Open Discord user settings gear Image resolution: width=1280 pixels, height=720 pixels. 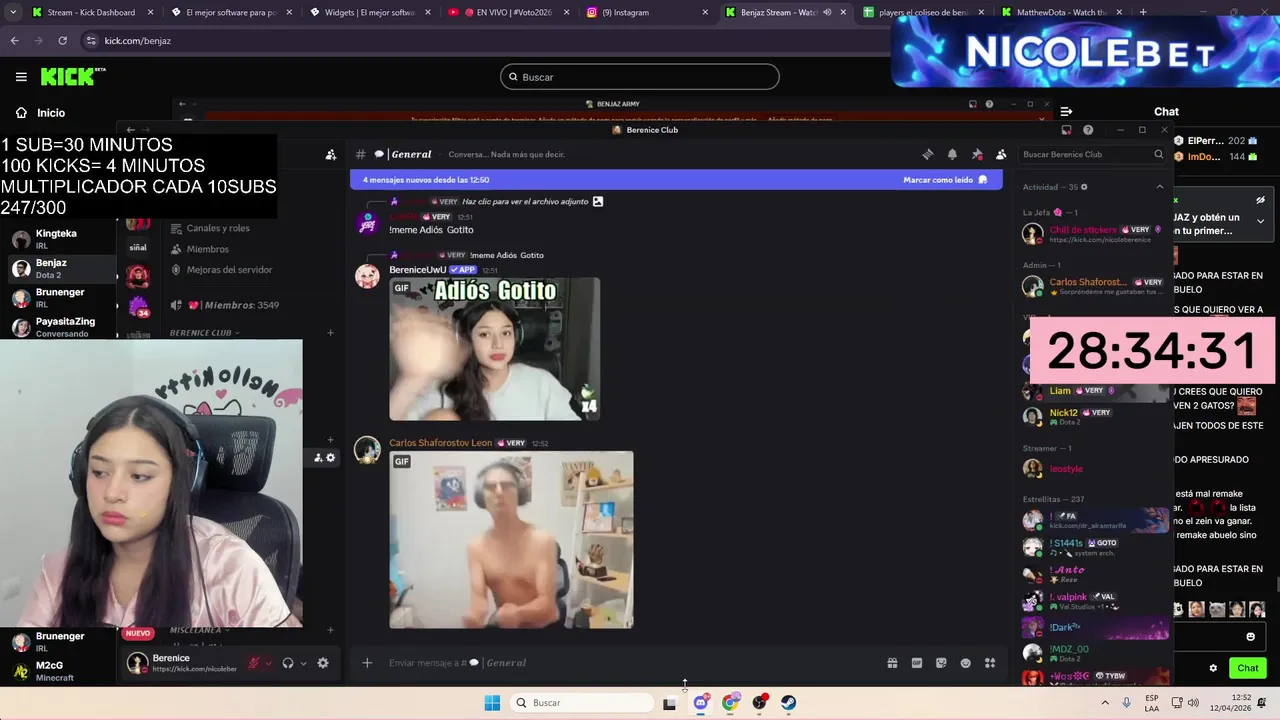pos(323,663)
